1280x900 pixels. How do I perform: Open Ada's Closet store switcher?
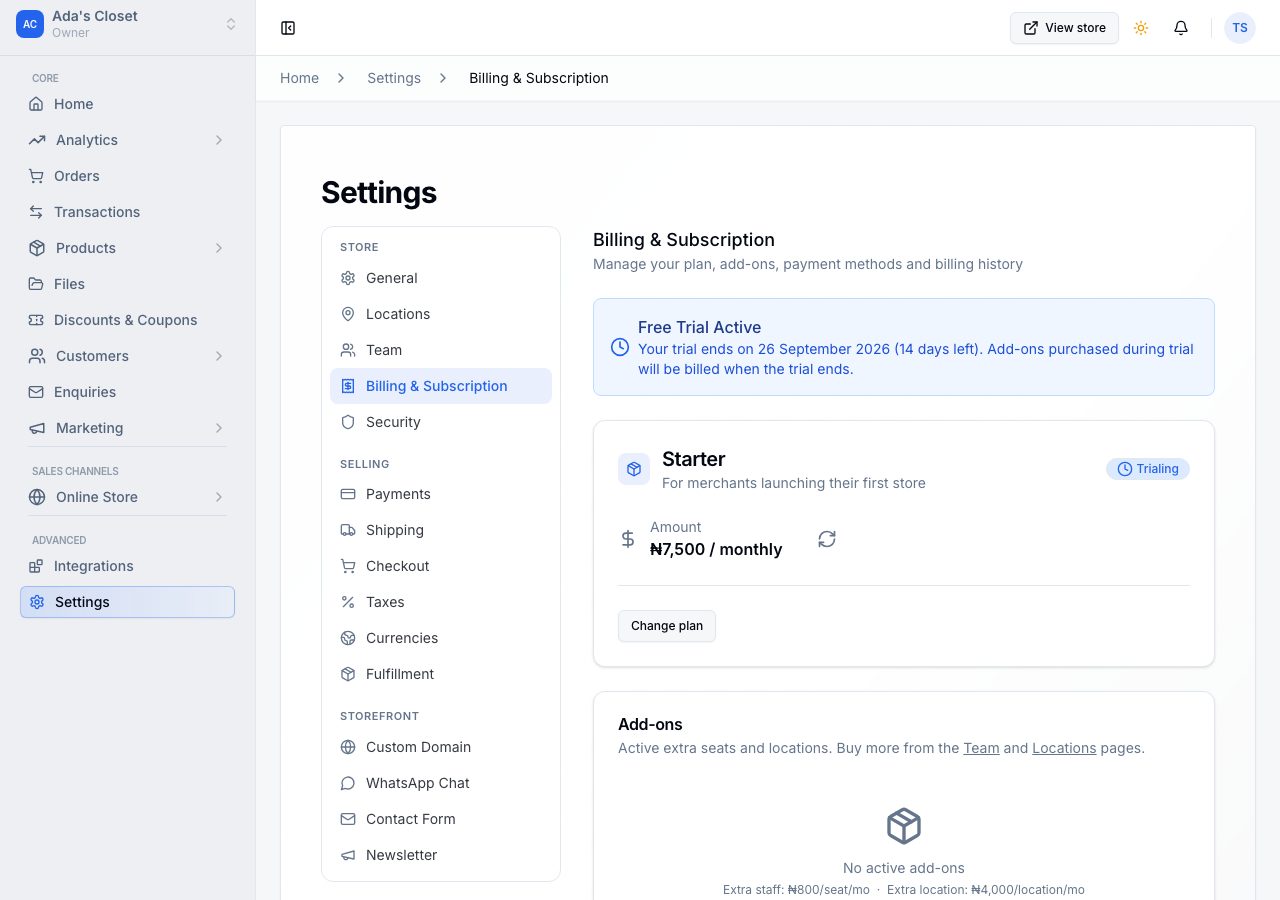click(127, 24)
